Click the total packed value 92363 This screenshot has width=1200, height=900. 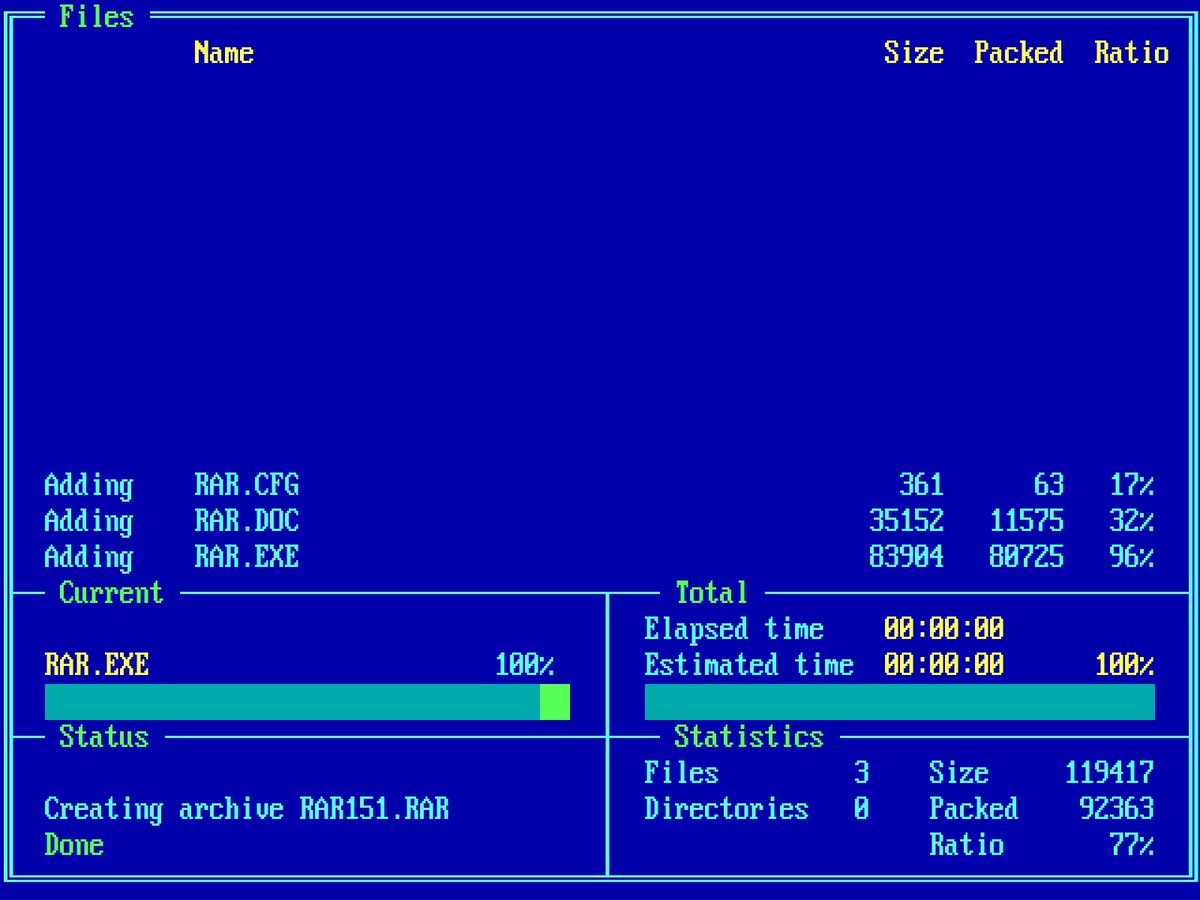[1117, 809]
